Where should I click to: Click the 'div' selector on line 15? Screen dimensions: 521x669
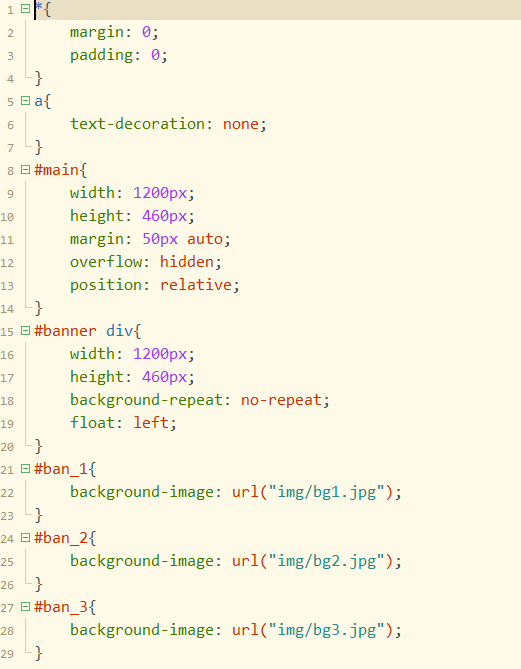119,331
